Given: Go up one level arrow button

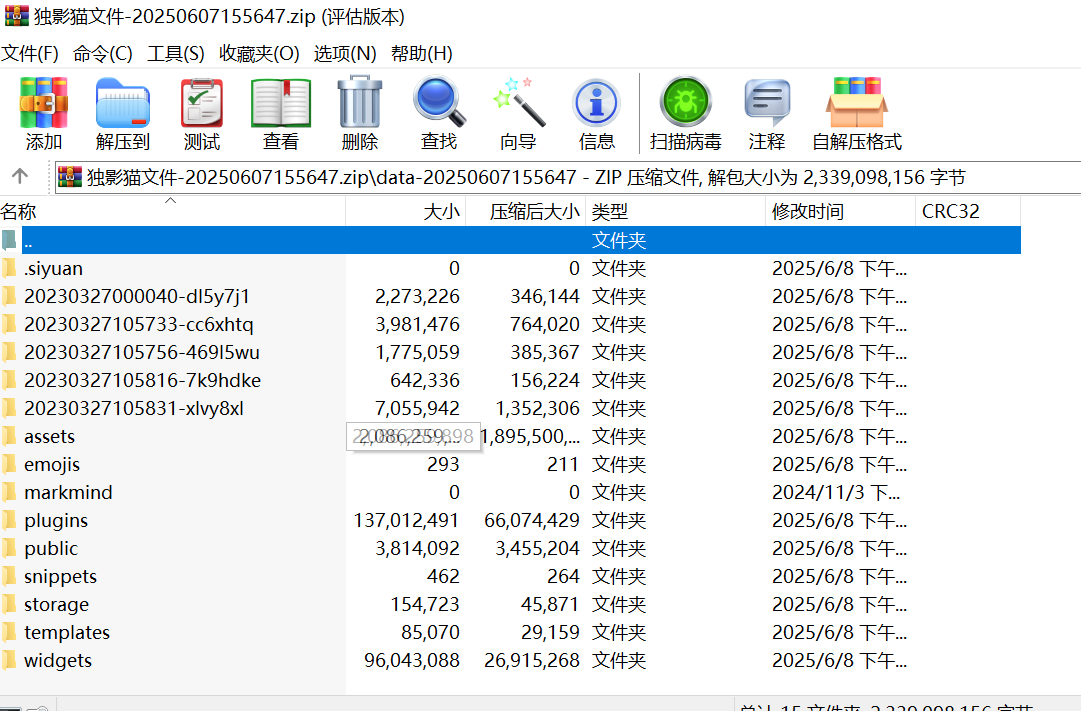Looking at the screenshot, I should click(20, 177).
